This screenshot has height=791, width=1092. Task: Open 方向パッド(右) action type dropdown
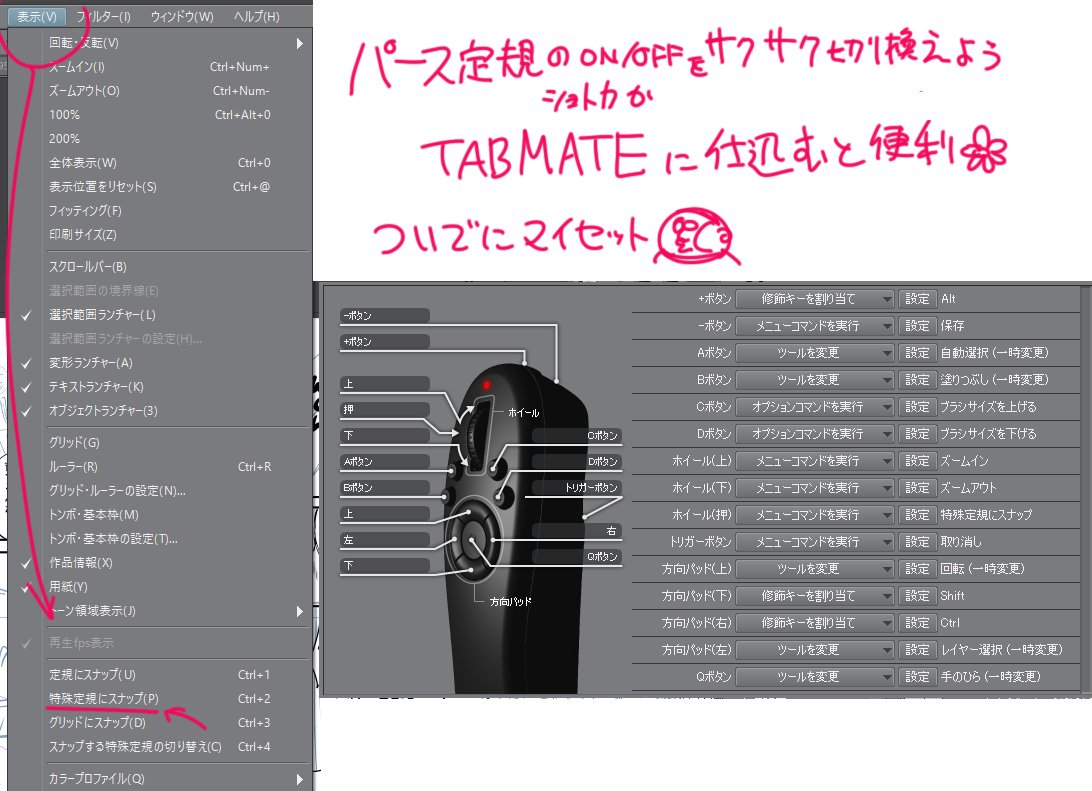coord(815,623)
